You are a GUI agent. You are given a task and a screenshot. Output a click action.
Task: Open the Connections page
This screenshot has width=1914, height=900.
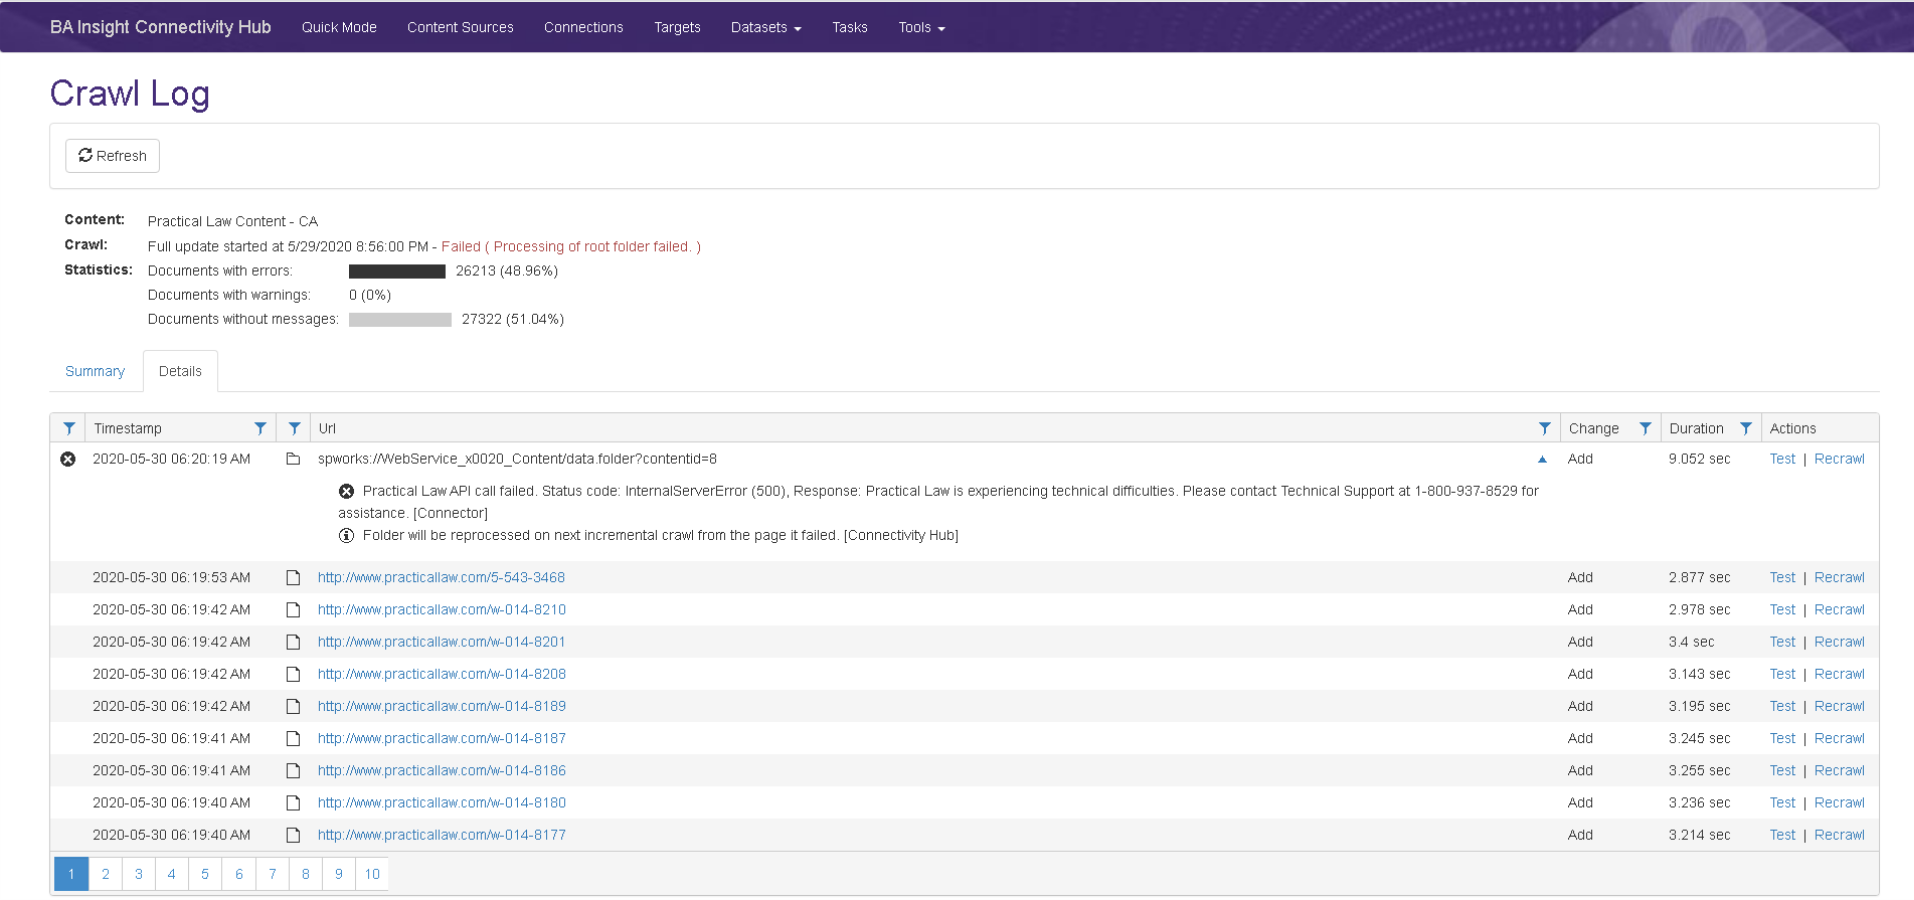tap(583, 27)
